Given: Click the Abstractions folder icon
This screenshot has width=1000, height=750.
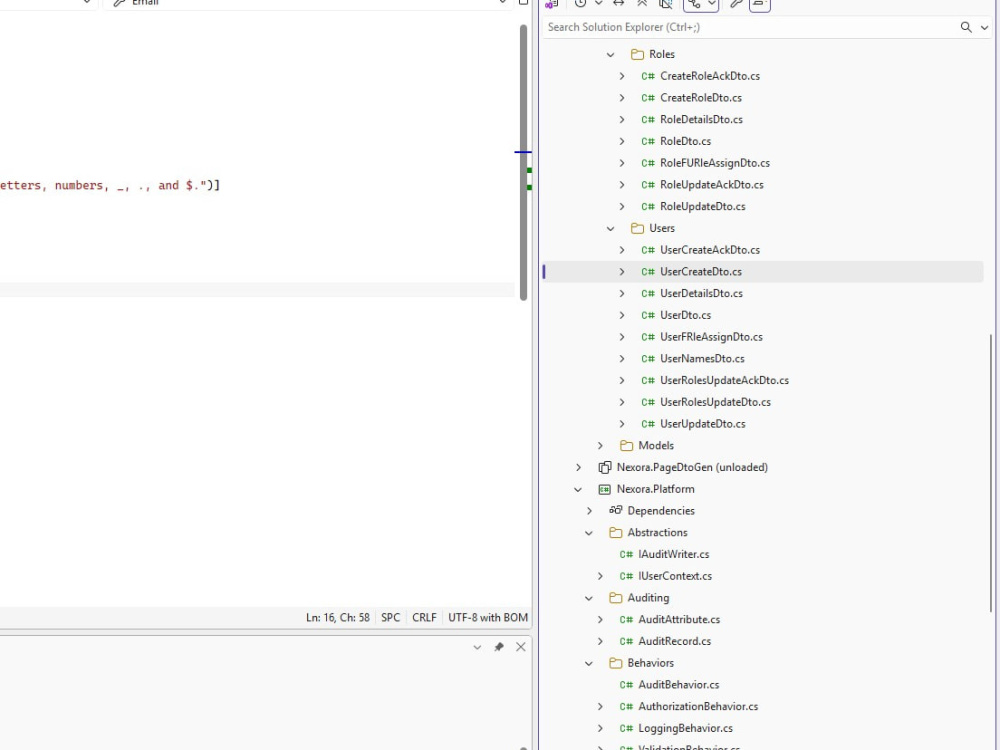Looking at the screenshot, I should pos(615,533).
